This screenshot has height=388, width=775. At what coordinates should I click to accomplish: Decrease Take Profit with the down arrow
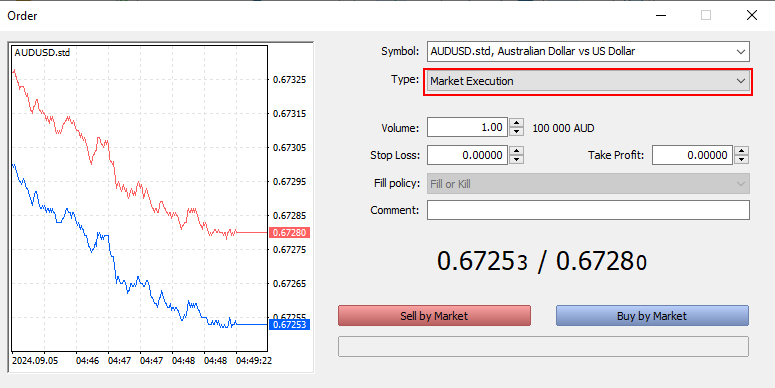[x=741, y=159]
